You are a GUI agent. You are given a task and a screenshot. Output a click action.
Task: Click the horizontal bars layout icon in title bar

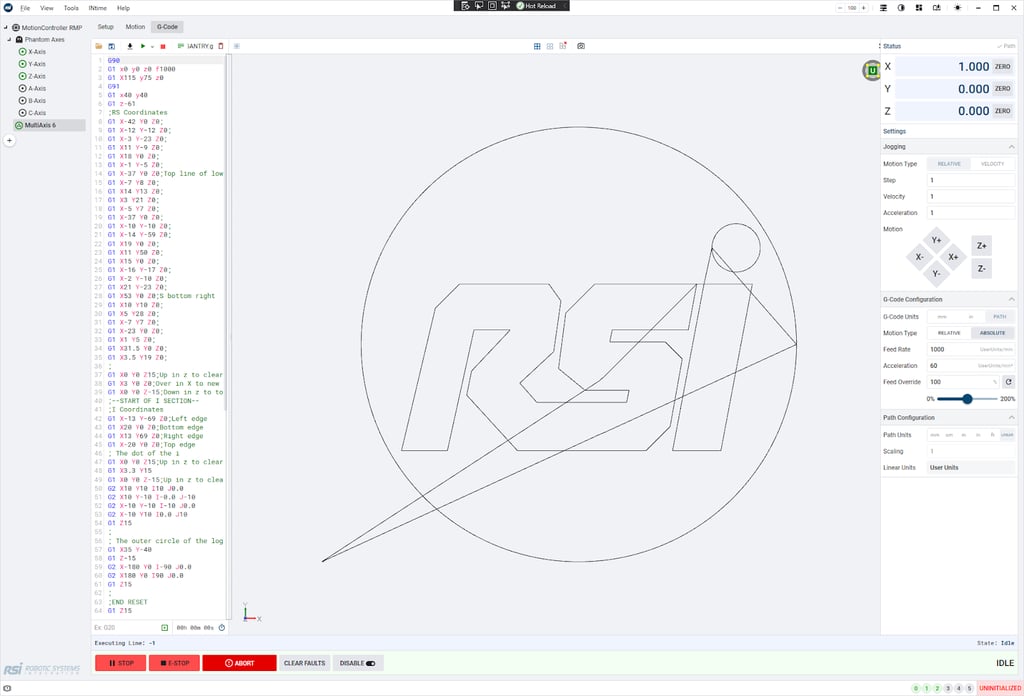tap(883, 8)
